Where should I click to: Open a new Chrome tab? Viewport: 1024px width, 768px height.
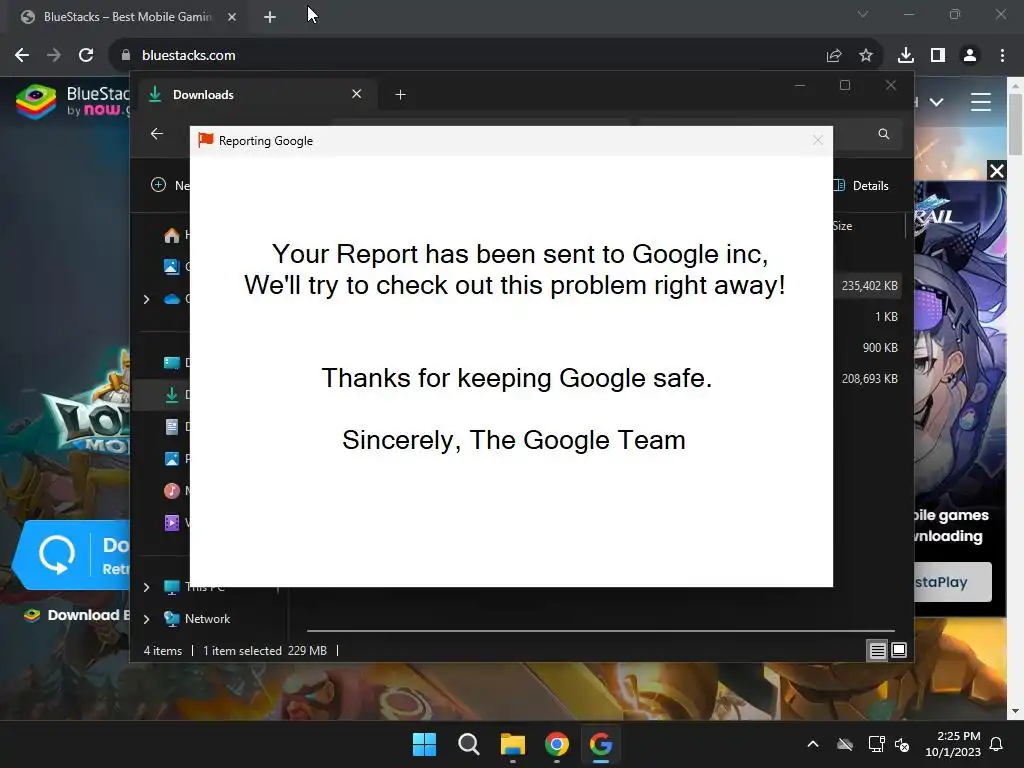pyautogui.click(x=270, y=18)
